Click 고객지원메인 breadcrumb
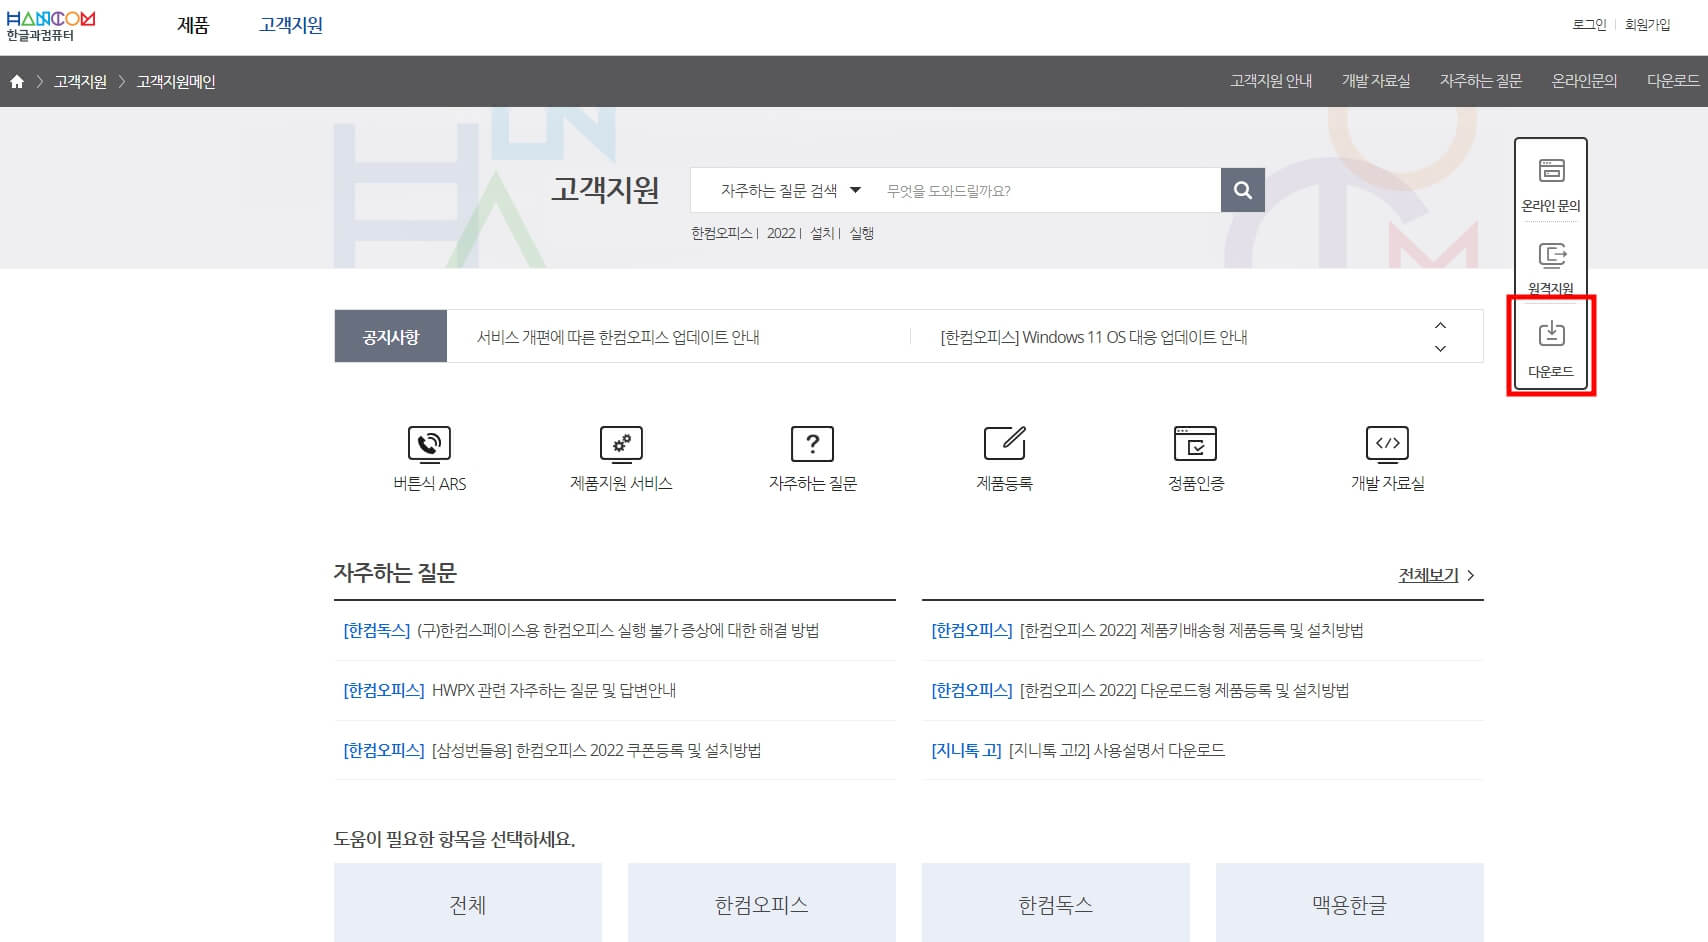 click(x=176, y=82)
